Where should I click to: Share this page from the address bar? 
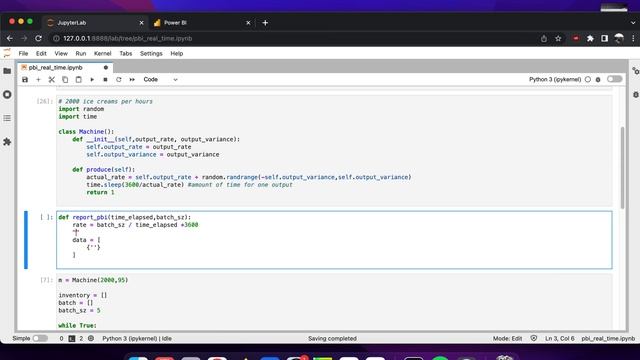544,38
